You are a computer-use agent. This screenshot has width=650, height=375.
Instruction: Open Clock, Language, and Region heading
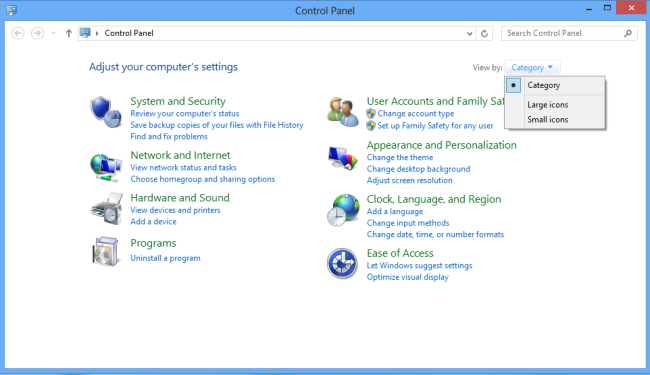pos(434,199)
